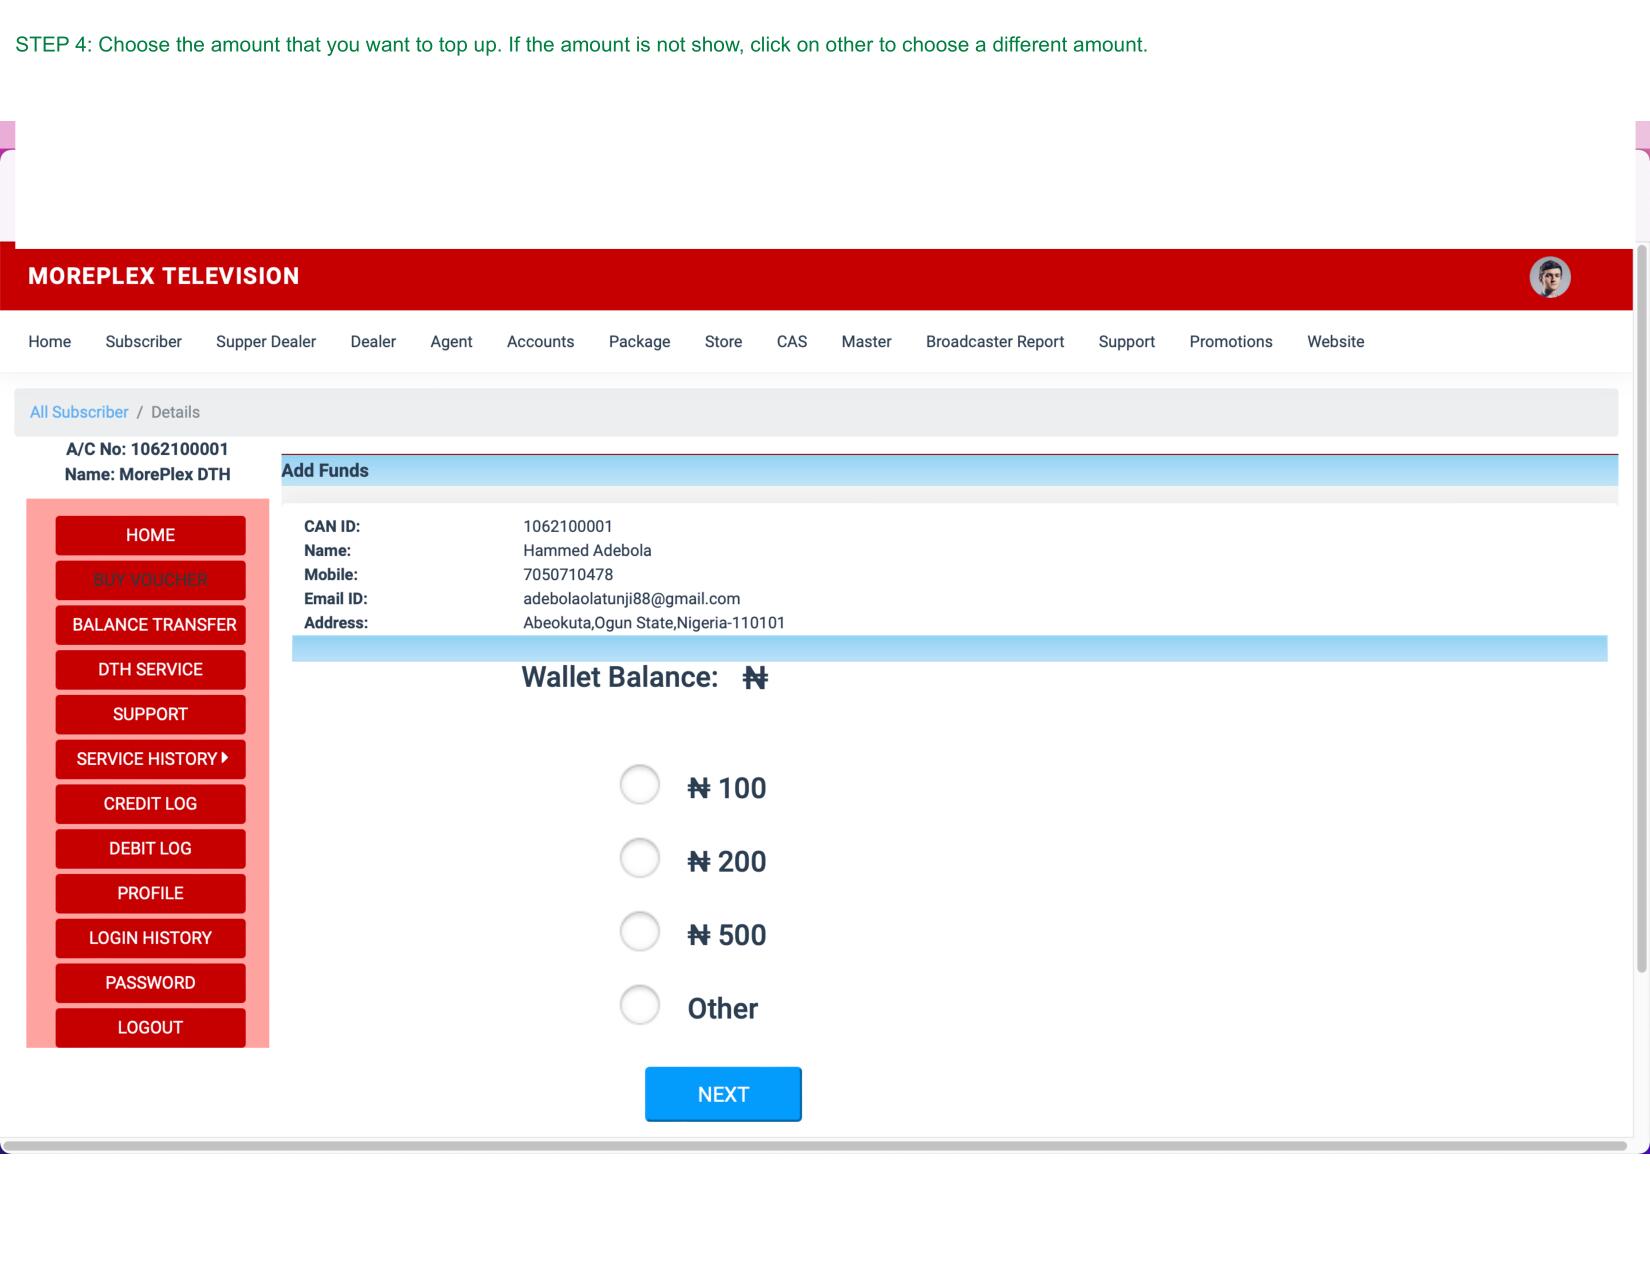Open the CAS menu
Viewport: 1650px width, 1275px height.
[x=792, y=342]
